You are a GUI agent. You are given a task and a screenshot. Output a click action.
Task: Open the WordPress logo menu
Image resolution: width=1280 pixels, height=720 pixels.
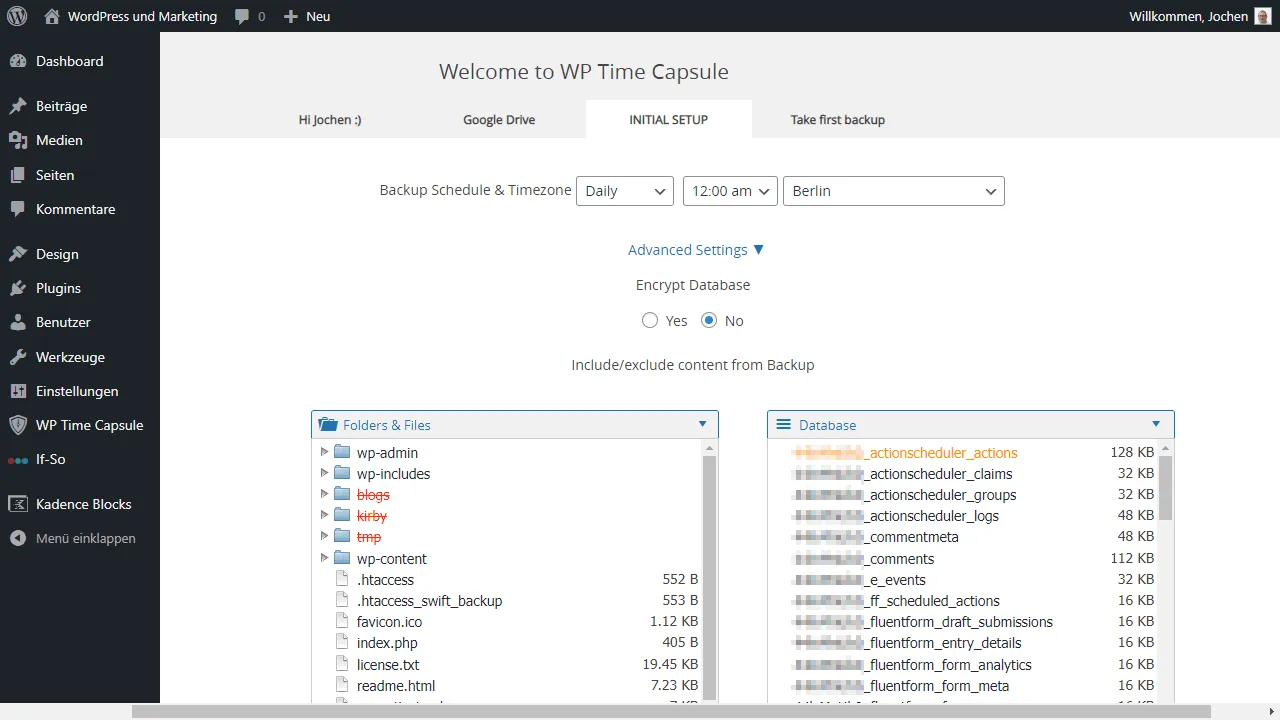click(18, 16)
